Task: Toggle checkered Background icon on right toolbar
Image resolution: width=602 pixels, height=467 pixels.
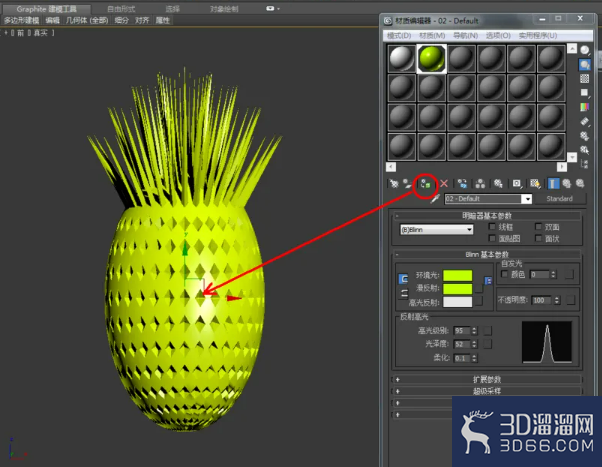Action: 584,79
